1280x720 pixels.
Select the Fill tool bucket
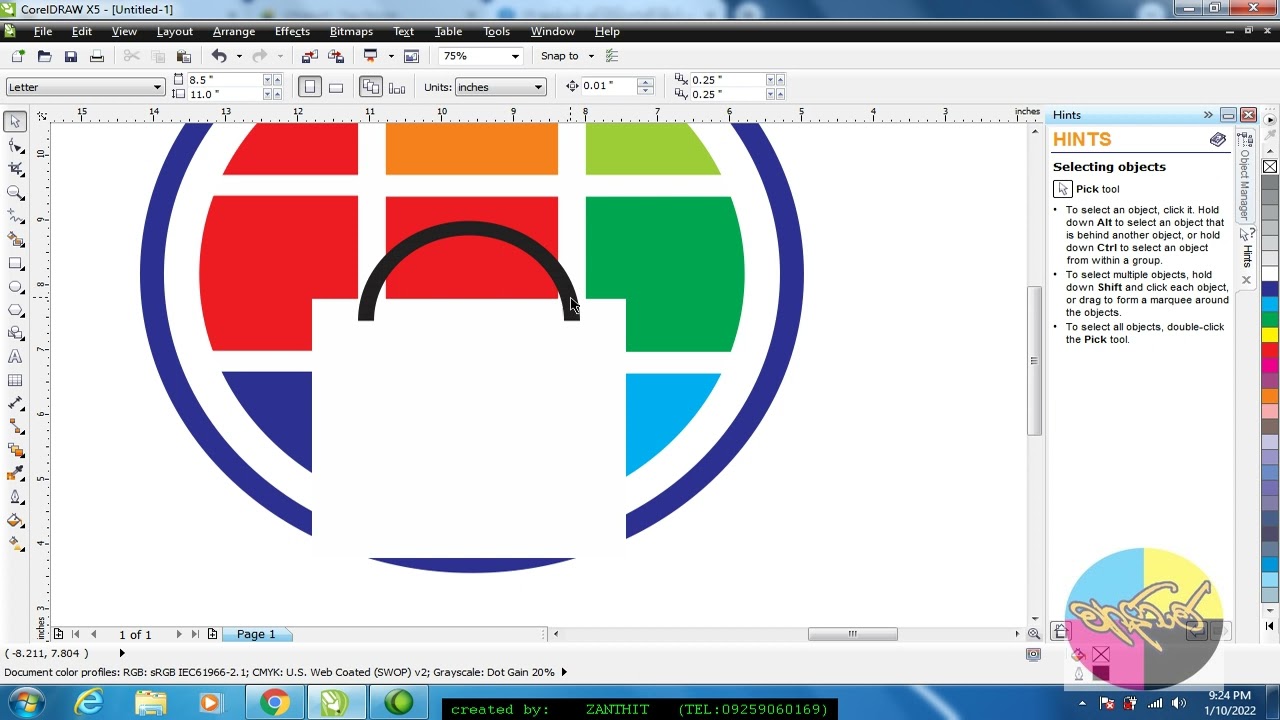tap(16, 520)
